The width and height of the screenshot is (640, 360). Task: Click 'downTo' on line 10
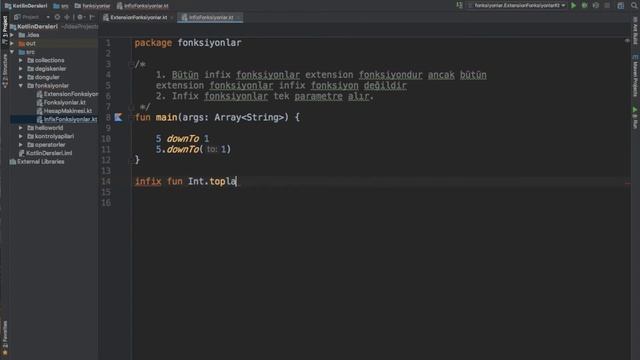click(x=182, y=139)
